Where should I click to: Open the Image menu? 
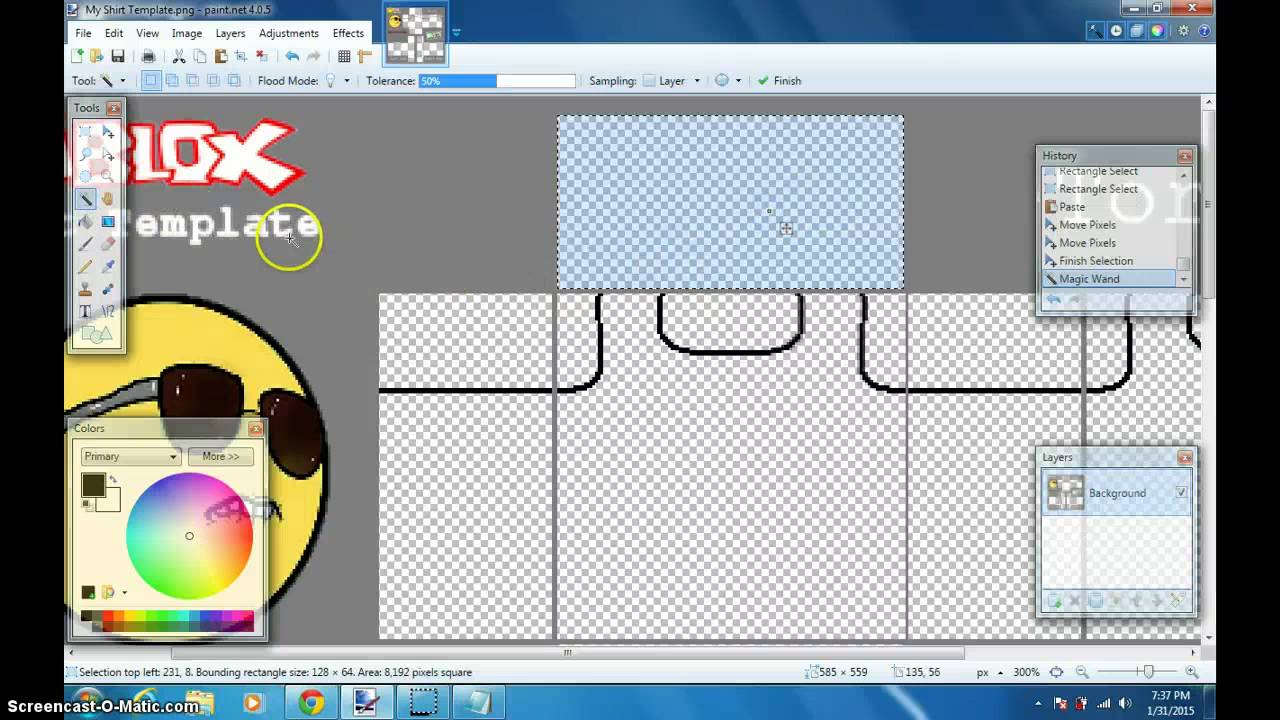[187, 33]
